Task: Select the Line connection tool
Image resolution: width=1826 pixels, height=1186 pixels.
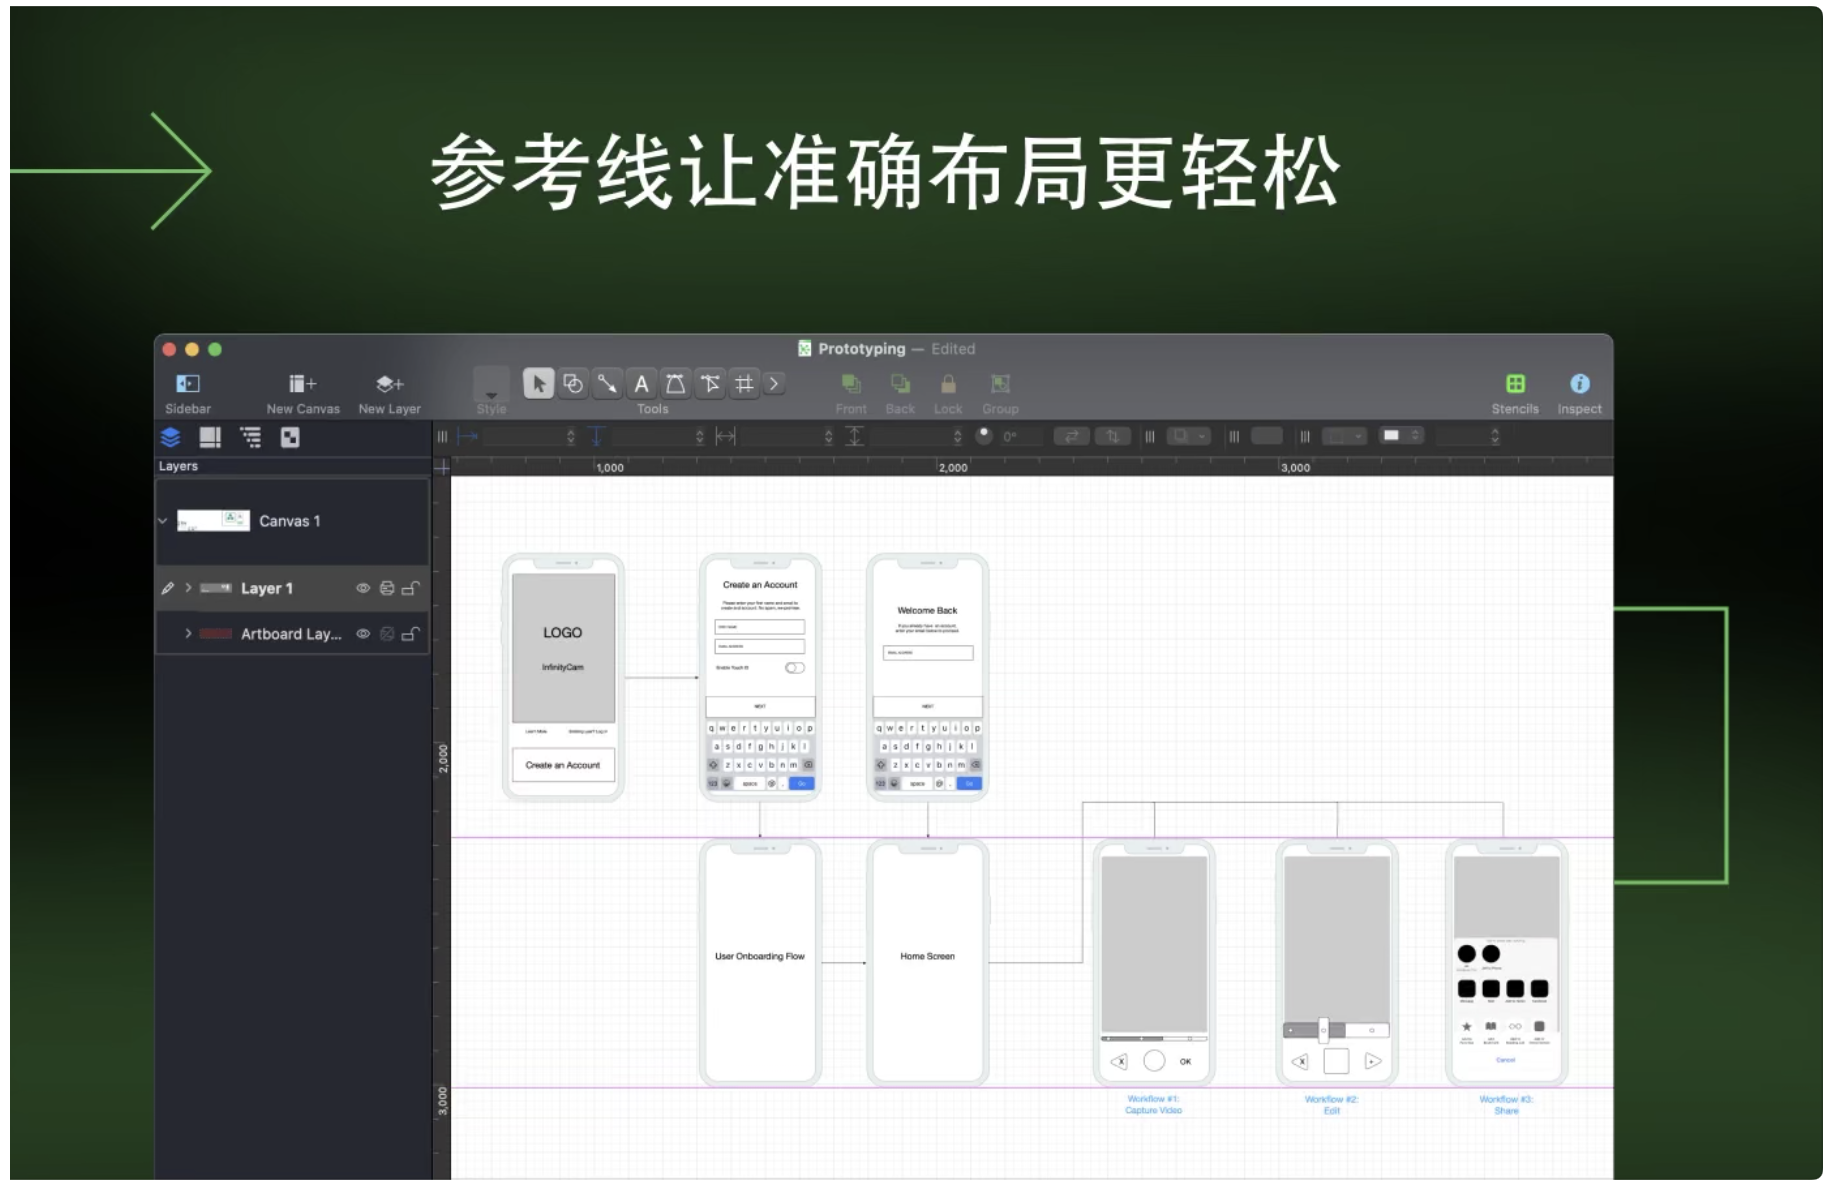Action: 607,384
